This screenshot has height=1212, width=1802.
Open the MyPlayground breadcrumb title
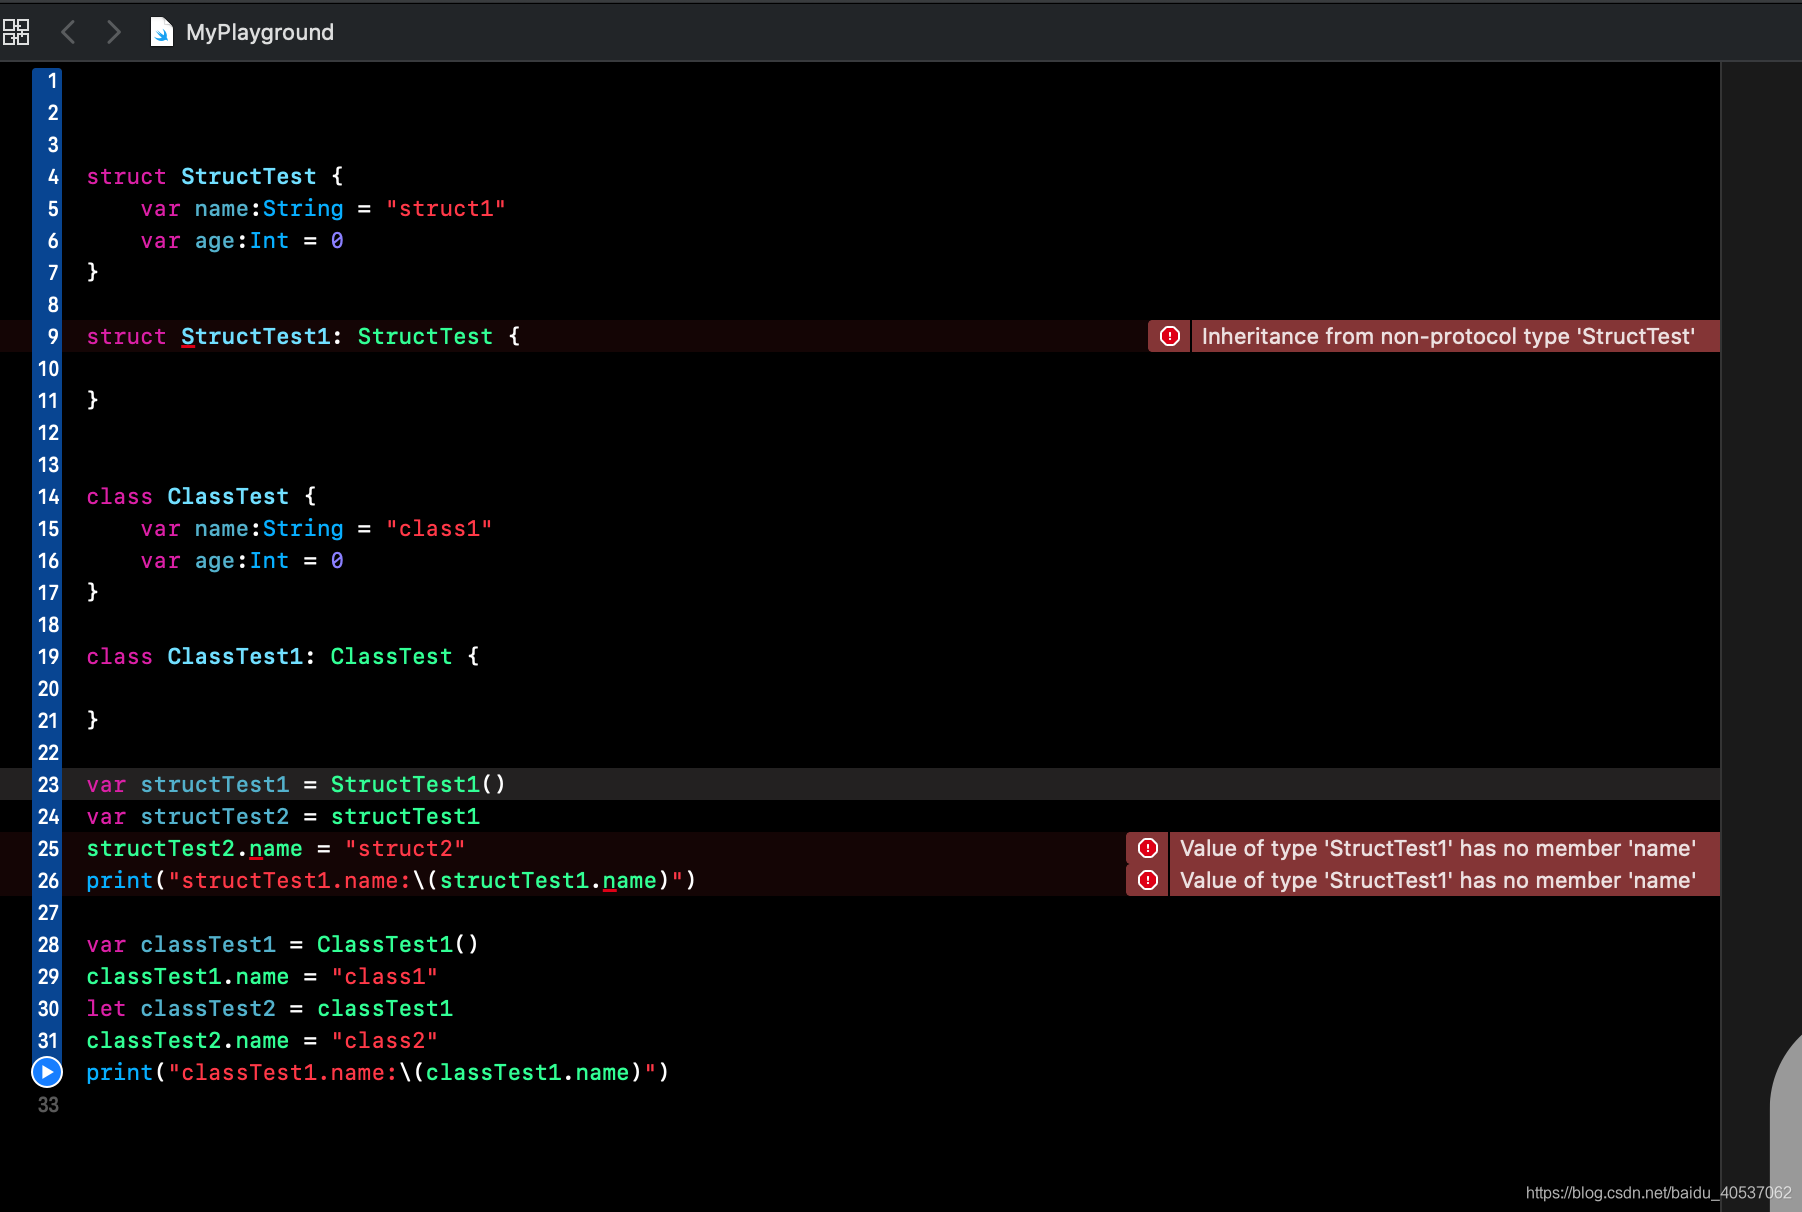260,32
